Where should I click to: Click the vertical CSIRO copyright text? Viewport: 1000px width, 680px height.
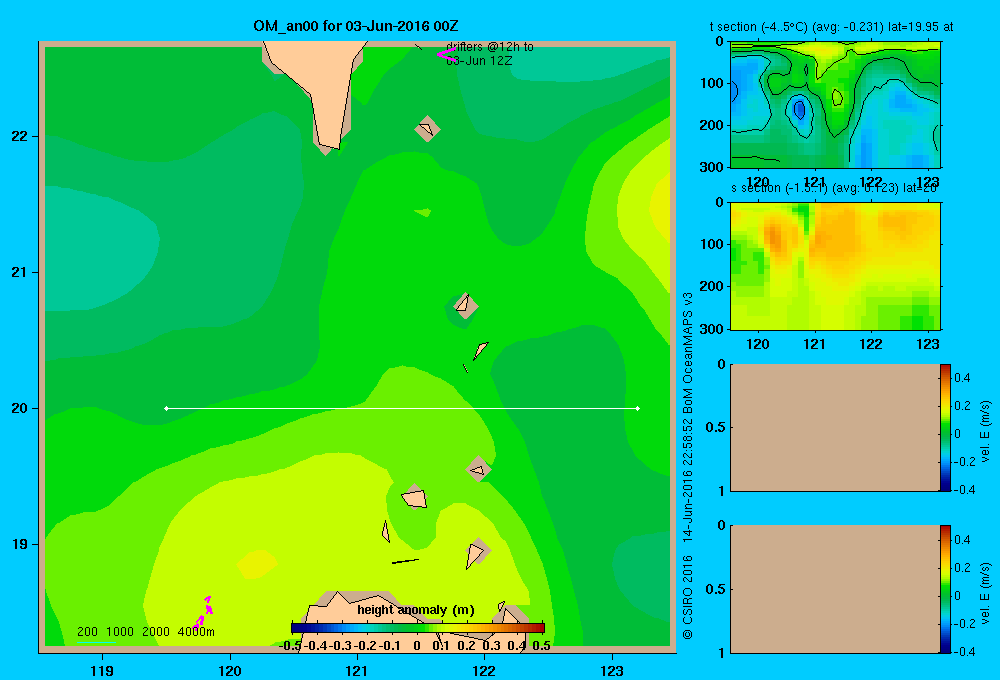pyautogui.click(x=688, y=466)
